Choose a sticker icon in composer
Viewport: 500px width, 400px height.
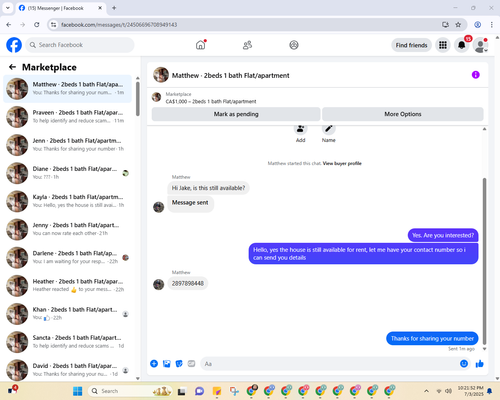pos(179,364)
